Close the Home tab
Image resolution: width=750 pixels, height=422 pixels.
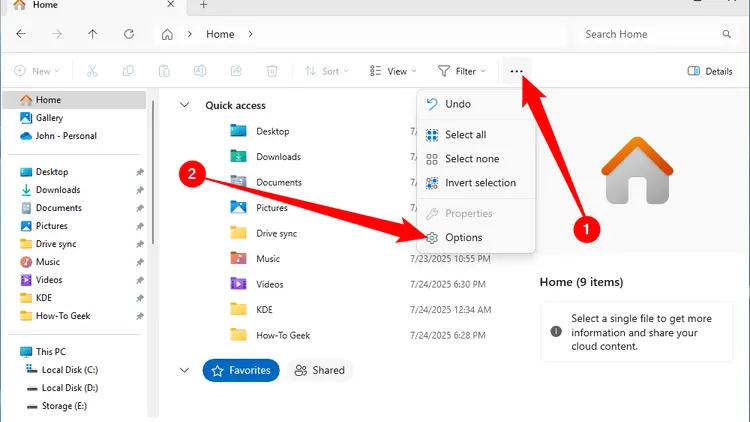pyautogui.click(x=171, y=4)
